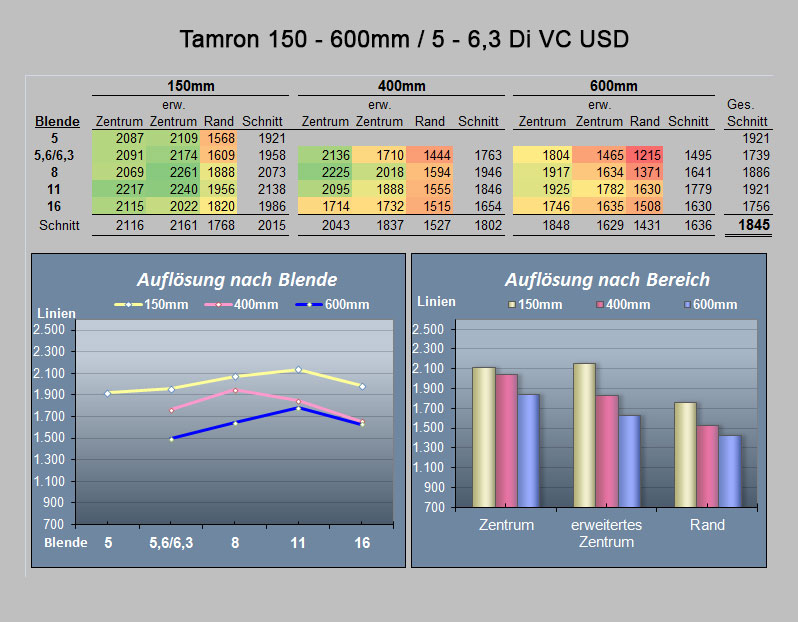Screen dimensions: 798x622
Task: Select the Ges. Schnitt column header
Action: pos(747,113)
